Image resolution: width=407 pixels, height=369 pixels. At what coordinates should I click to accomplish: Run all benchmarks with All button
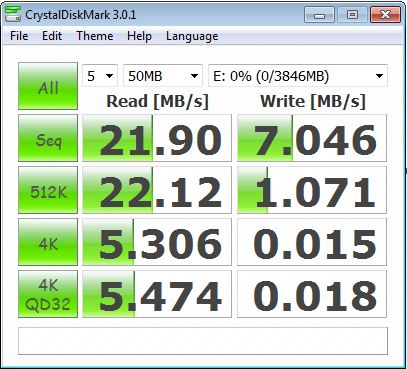point(48,86)
